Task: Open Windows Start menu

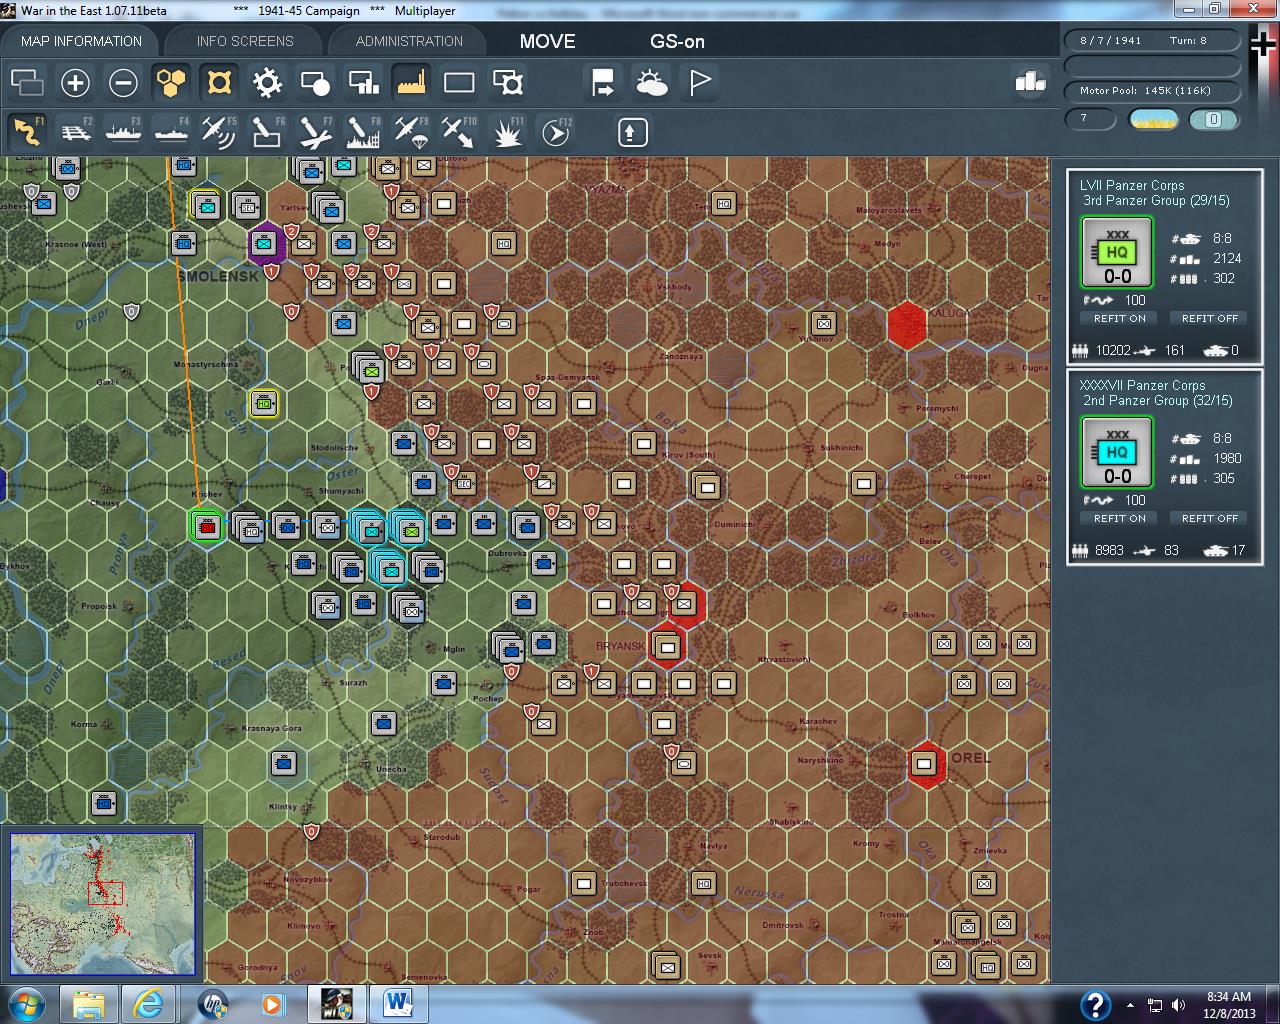Action: pyautogui.click(x=26, y=1002)
